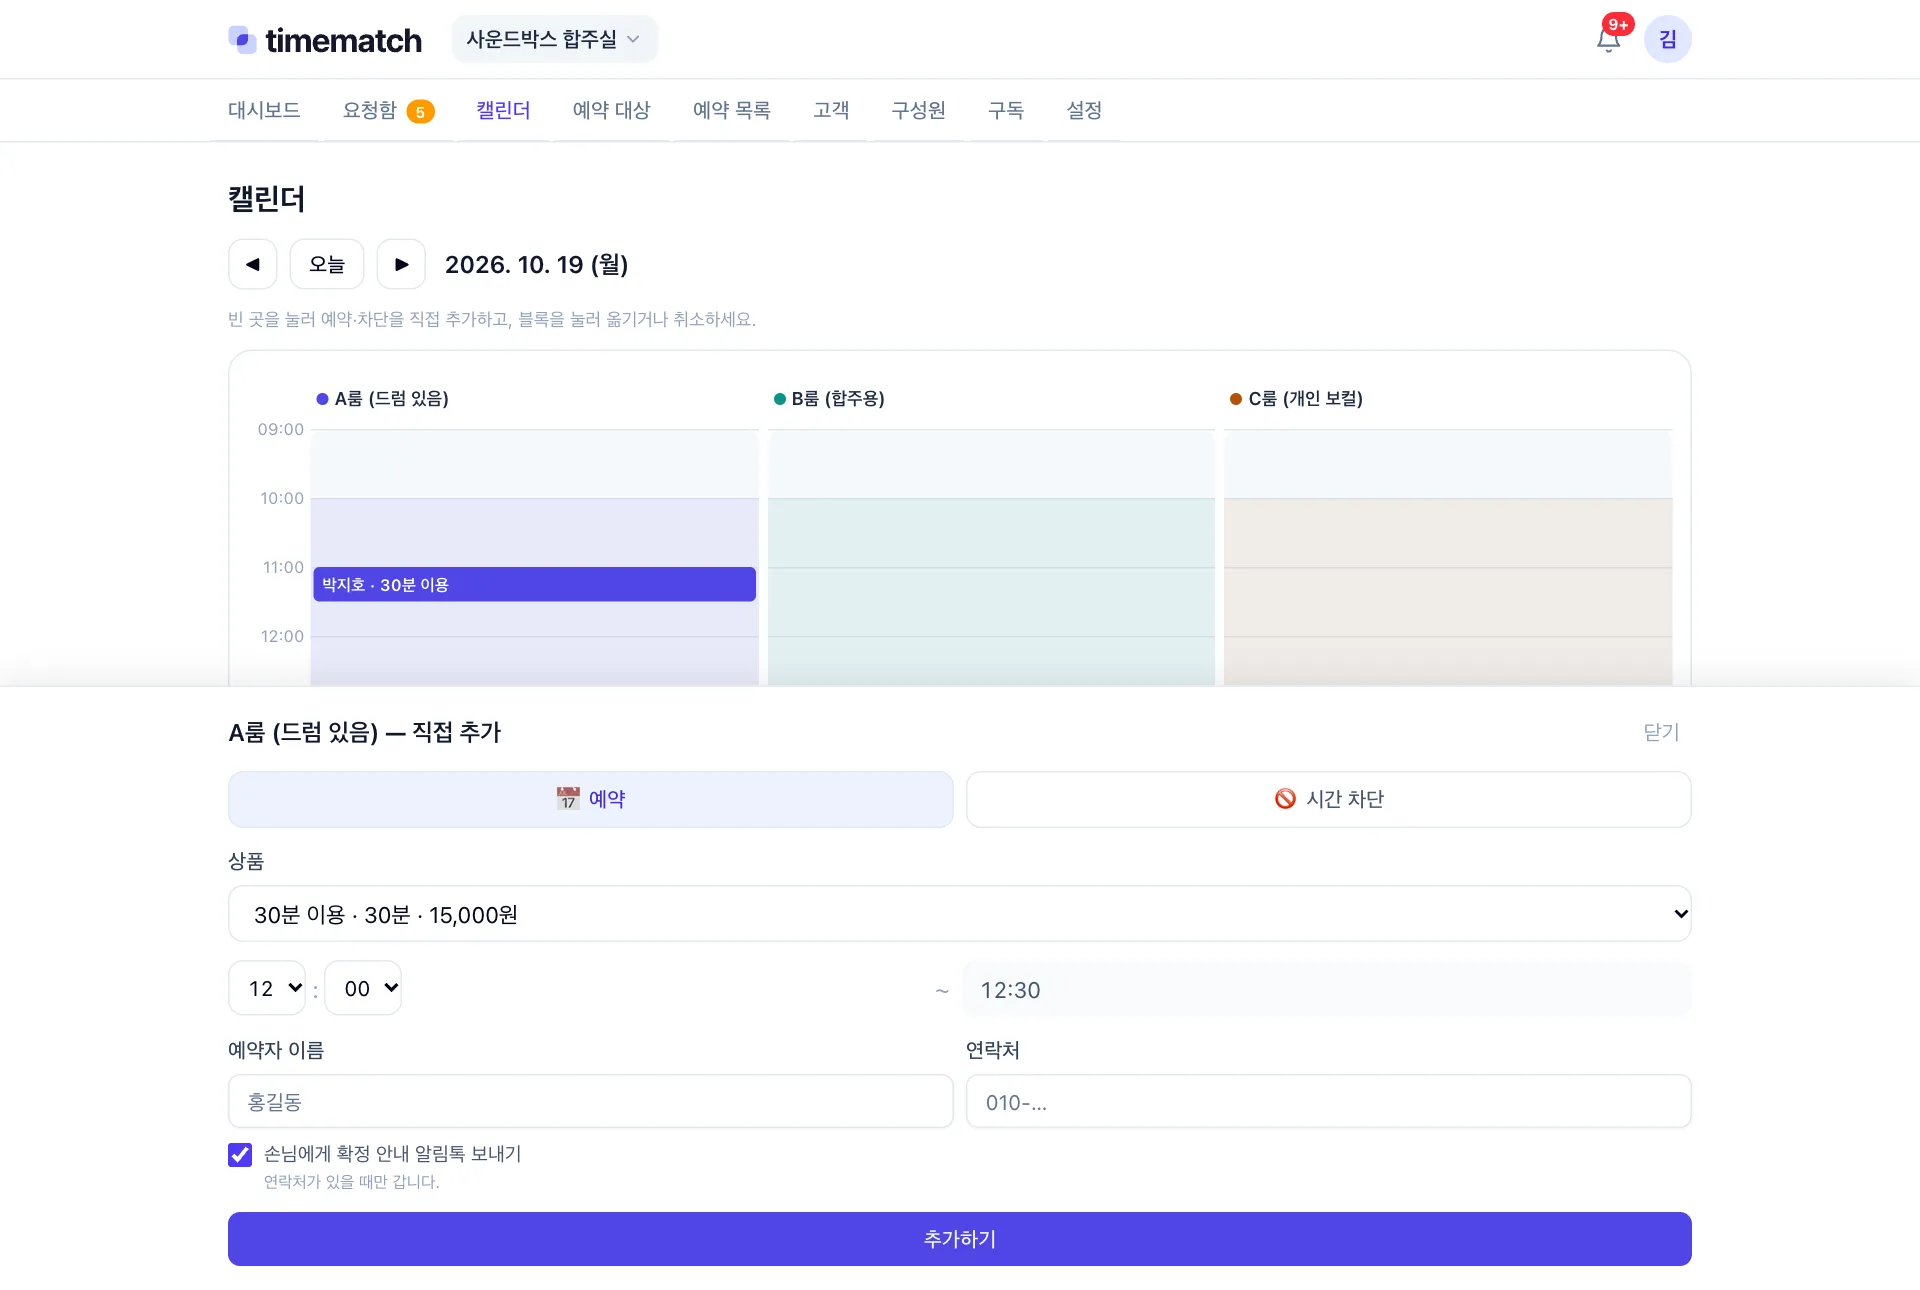
Task: Click the 12:30 end time field
Action: coord(1326,989)
